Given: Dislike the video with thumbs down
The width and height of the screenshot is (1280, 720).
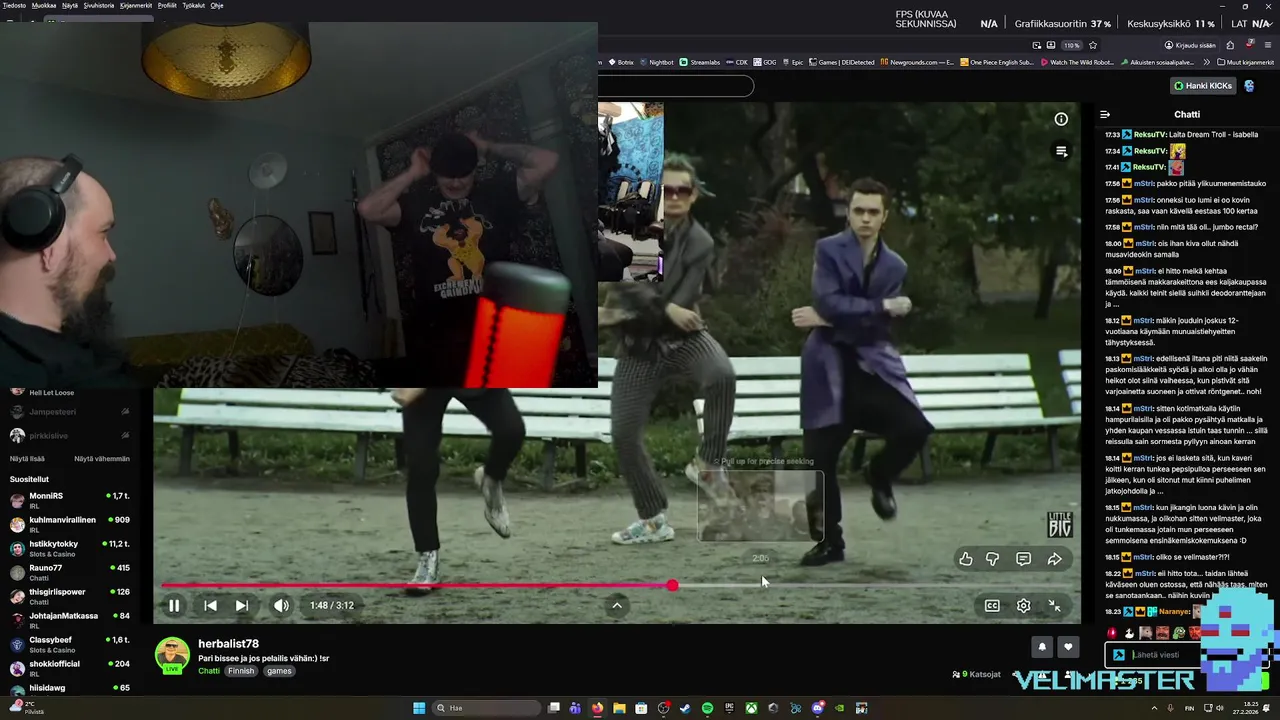Looking at the screenshot, I should pyautogui.click(x=993, y=559).
